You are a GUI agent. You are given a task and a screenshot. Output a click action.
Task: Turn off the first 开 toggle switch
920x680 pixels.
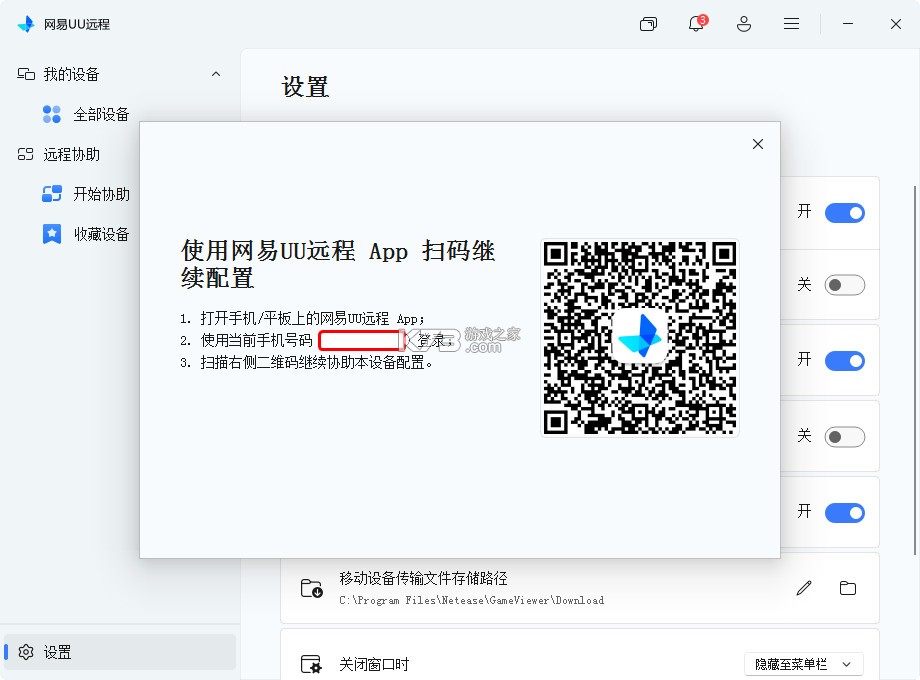tap(845, 212)
